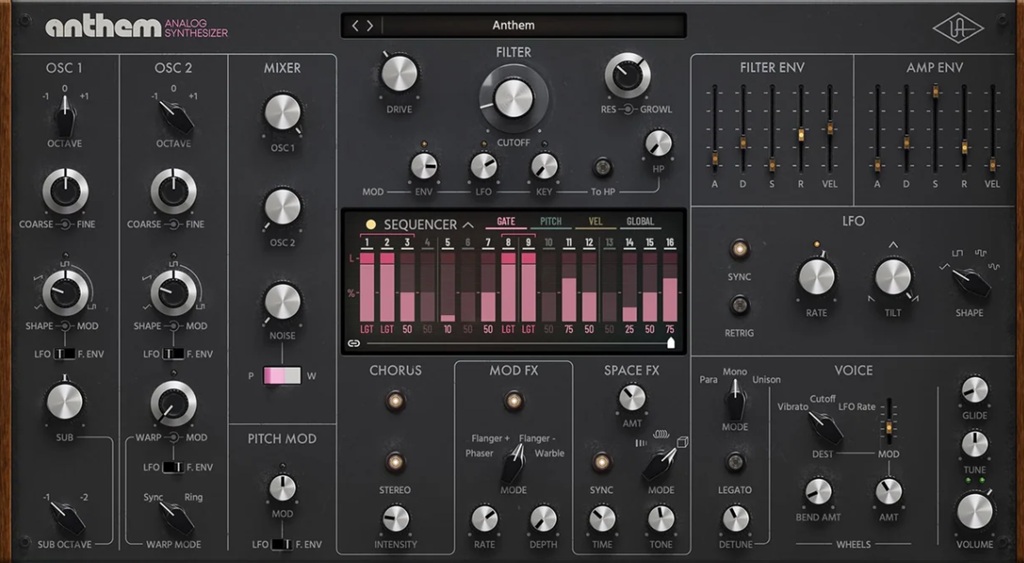The image size is (1024, 563).
Task: Click the LFO TILT knob
Action: tap(893, 277)
